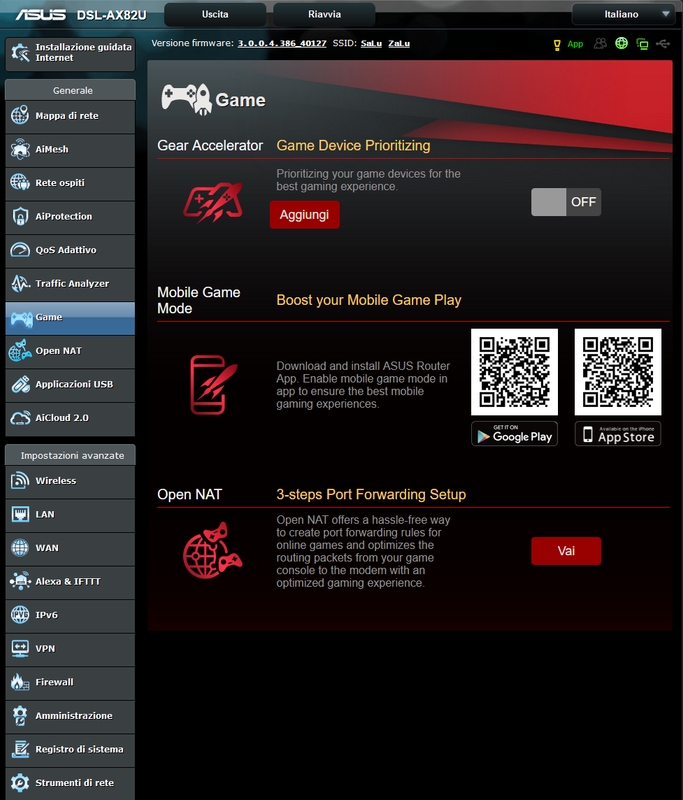Click the Uscita logout button
683x800 pixels.
[215, 14]
